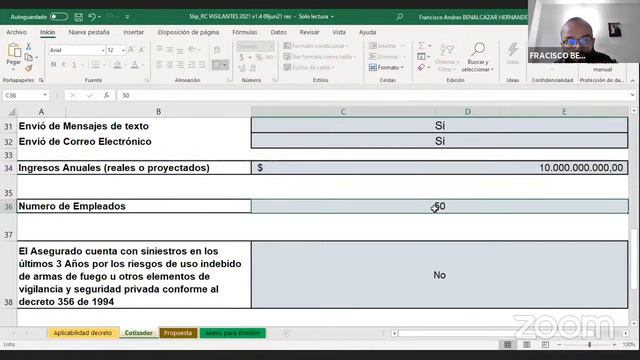The width and height of the screenshot is (640, 360).
Task: Open the Insertar ribbon tab
Action: click(133, 32)
